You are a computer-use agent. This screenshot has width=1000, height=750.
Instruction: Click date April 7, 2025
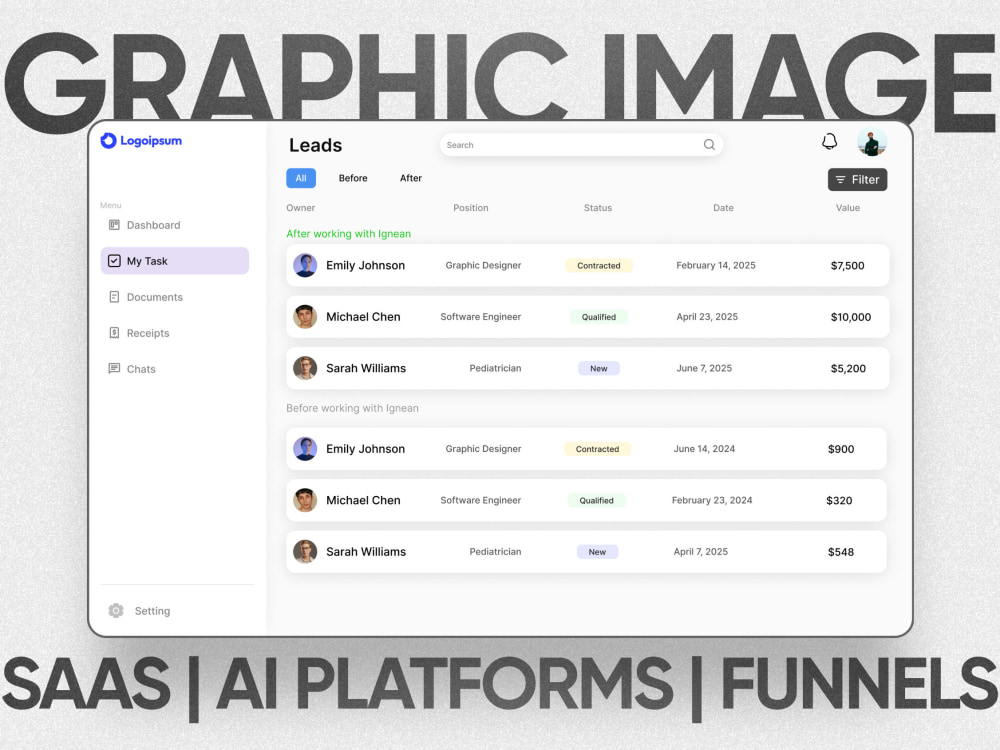coord(700,552)
